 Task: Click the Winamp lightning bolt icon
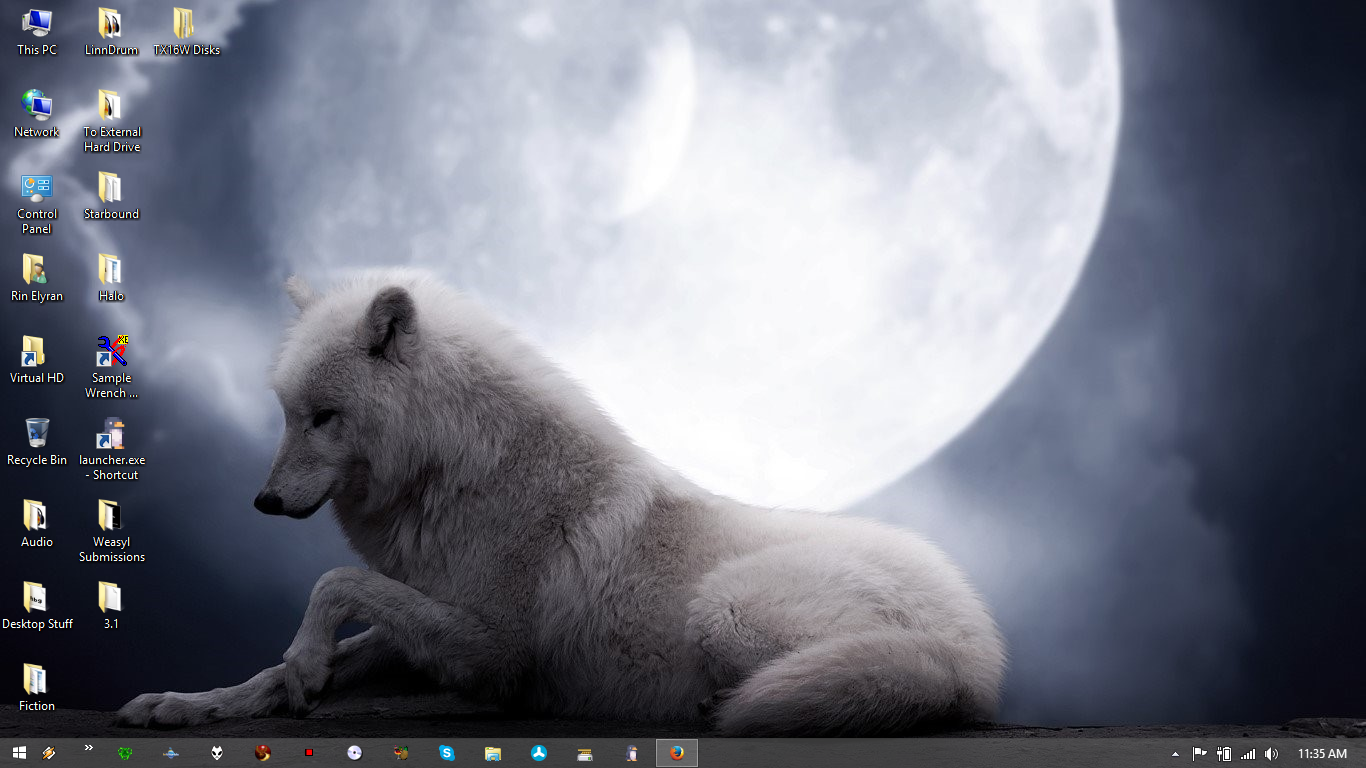coord(48,753)
